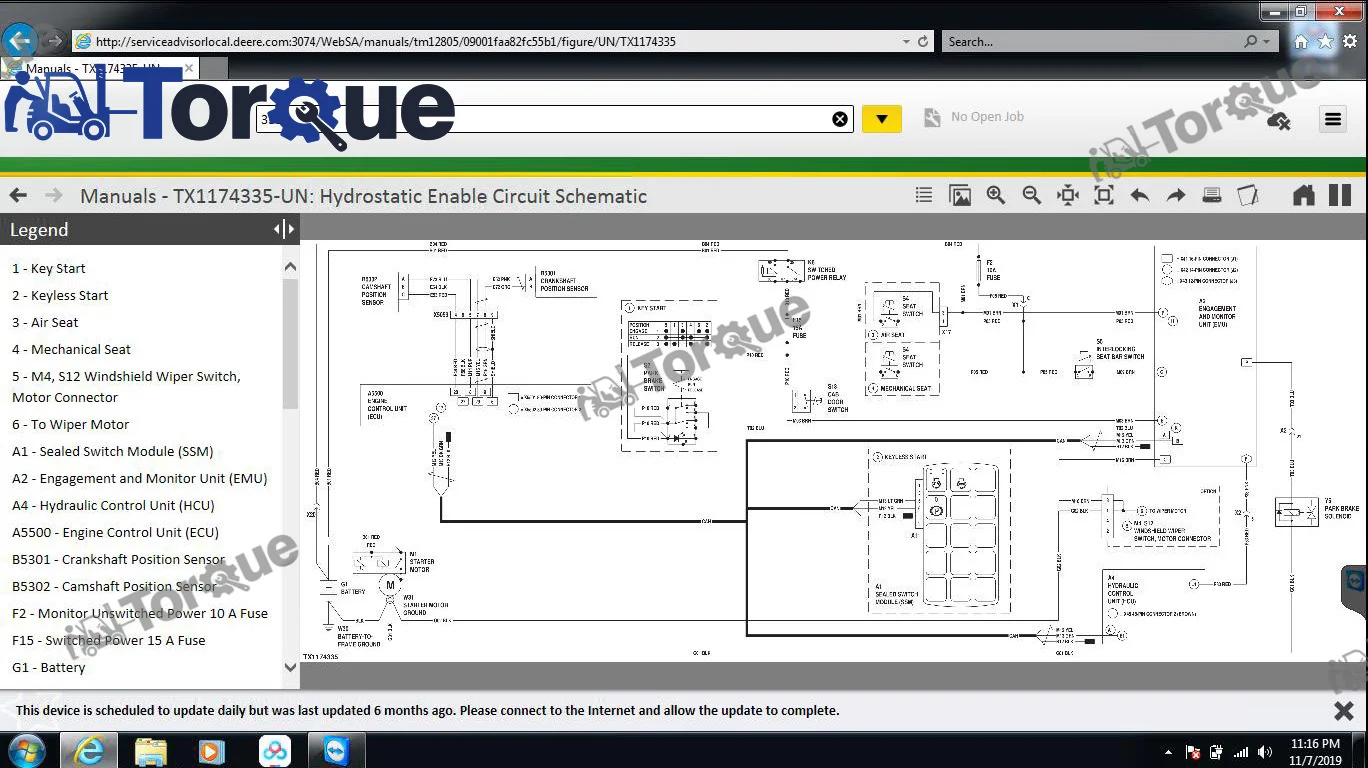Select legend entry B5302 - Camshaft Position Sensor
Image resolution: width=1368 pixels, height=768 pixels.
click(115, 586)
